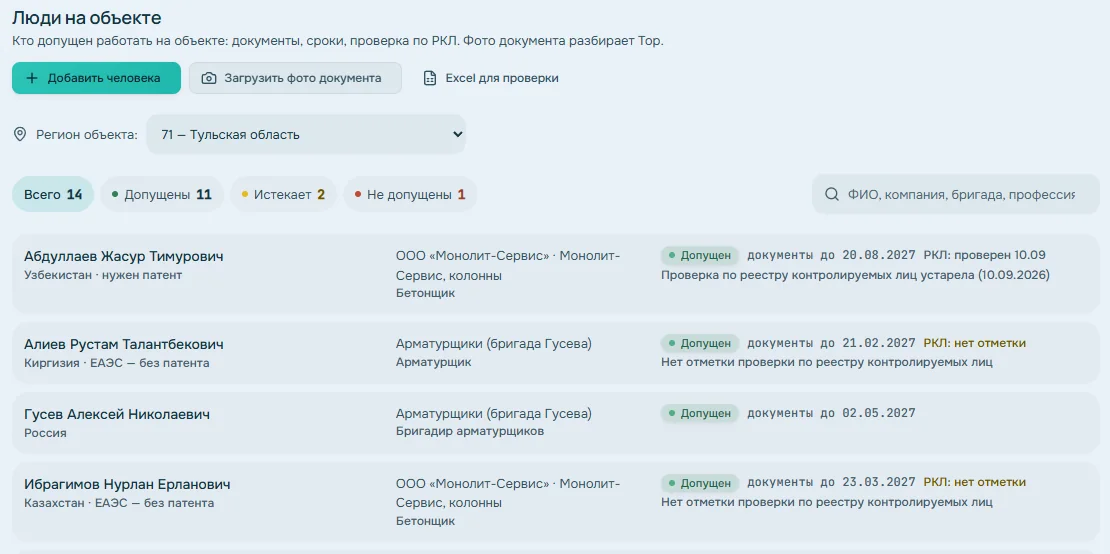Click Допущен badge in Алиев row
Viewport: 1110px width, 554px height.
click(700, 344)
